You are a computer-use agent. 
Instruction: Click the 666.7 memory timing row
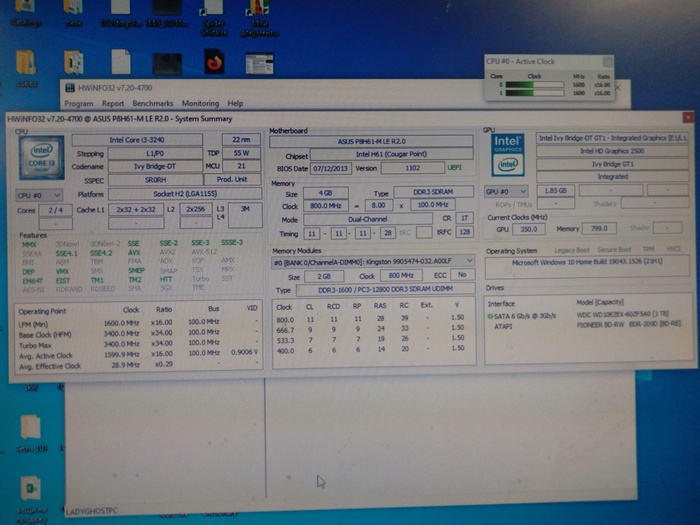tap(371, 329)
